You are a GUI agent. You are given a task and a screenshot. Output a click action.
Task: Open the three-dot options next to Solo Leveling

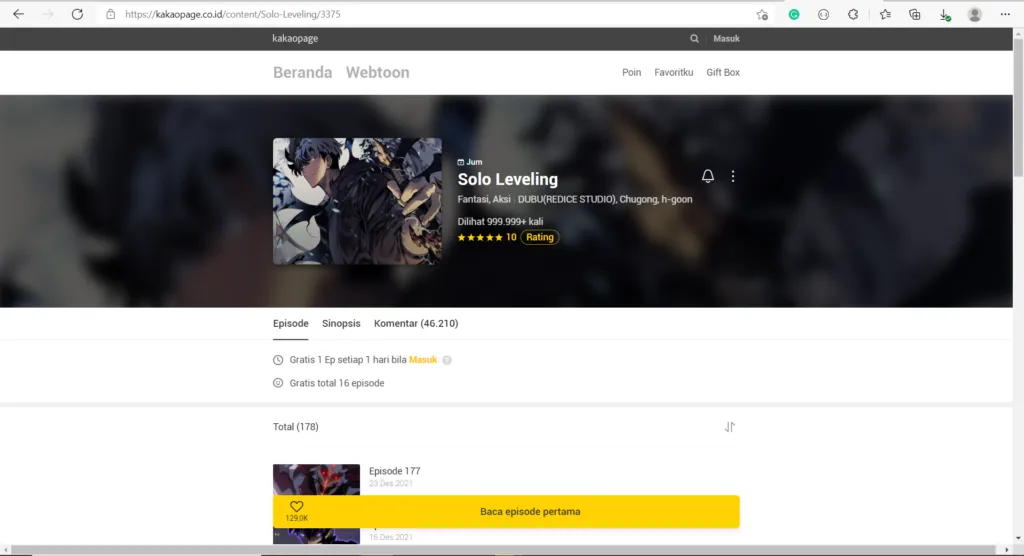733,176
